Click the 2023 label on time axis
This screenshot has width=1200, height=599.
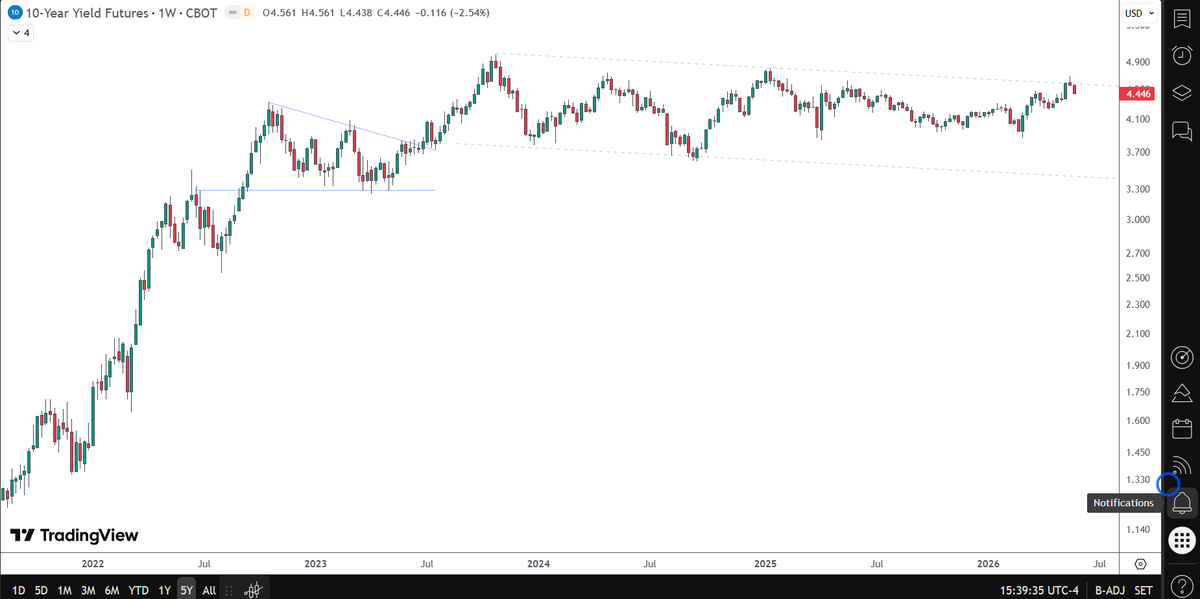coord(316,564)
